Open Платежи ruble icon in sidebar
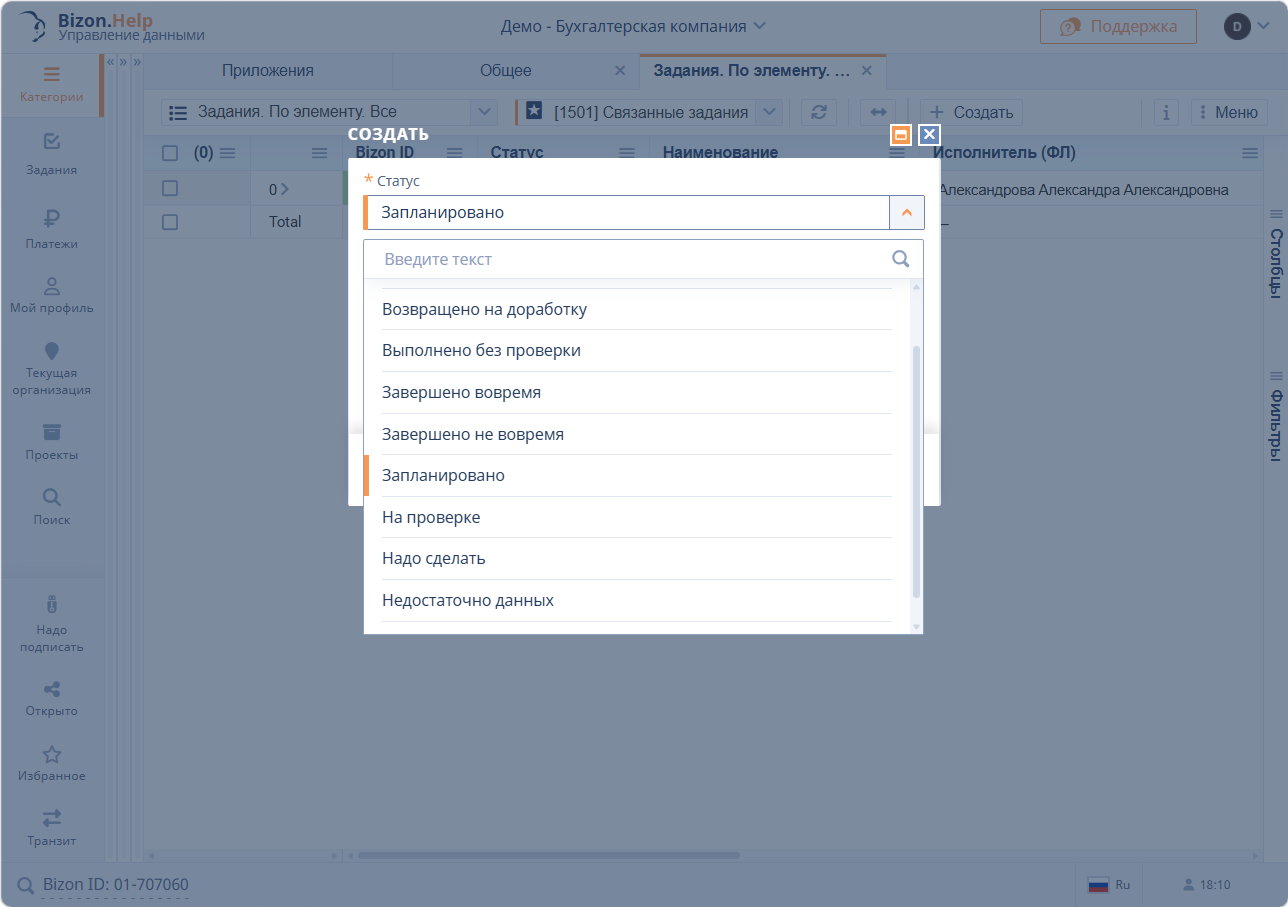Viewport: 1288px width, 907px height. pos(52,227)
